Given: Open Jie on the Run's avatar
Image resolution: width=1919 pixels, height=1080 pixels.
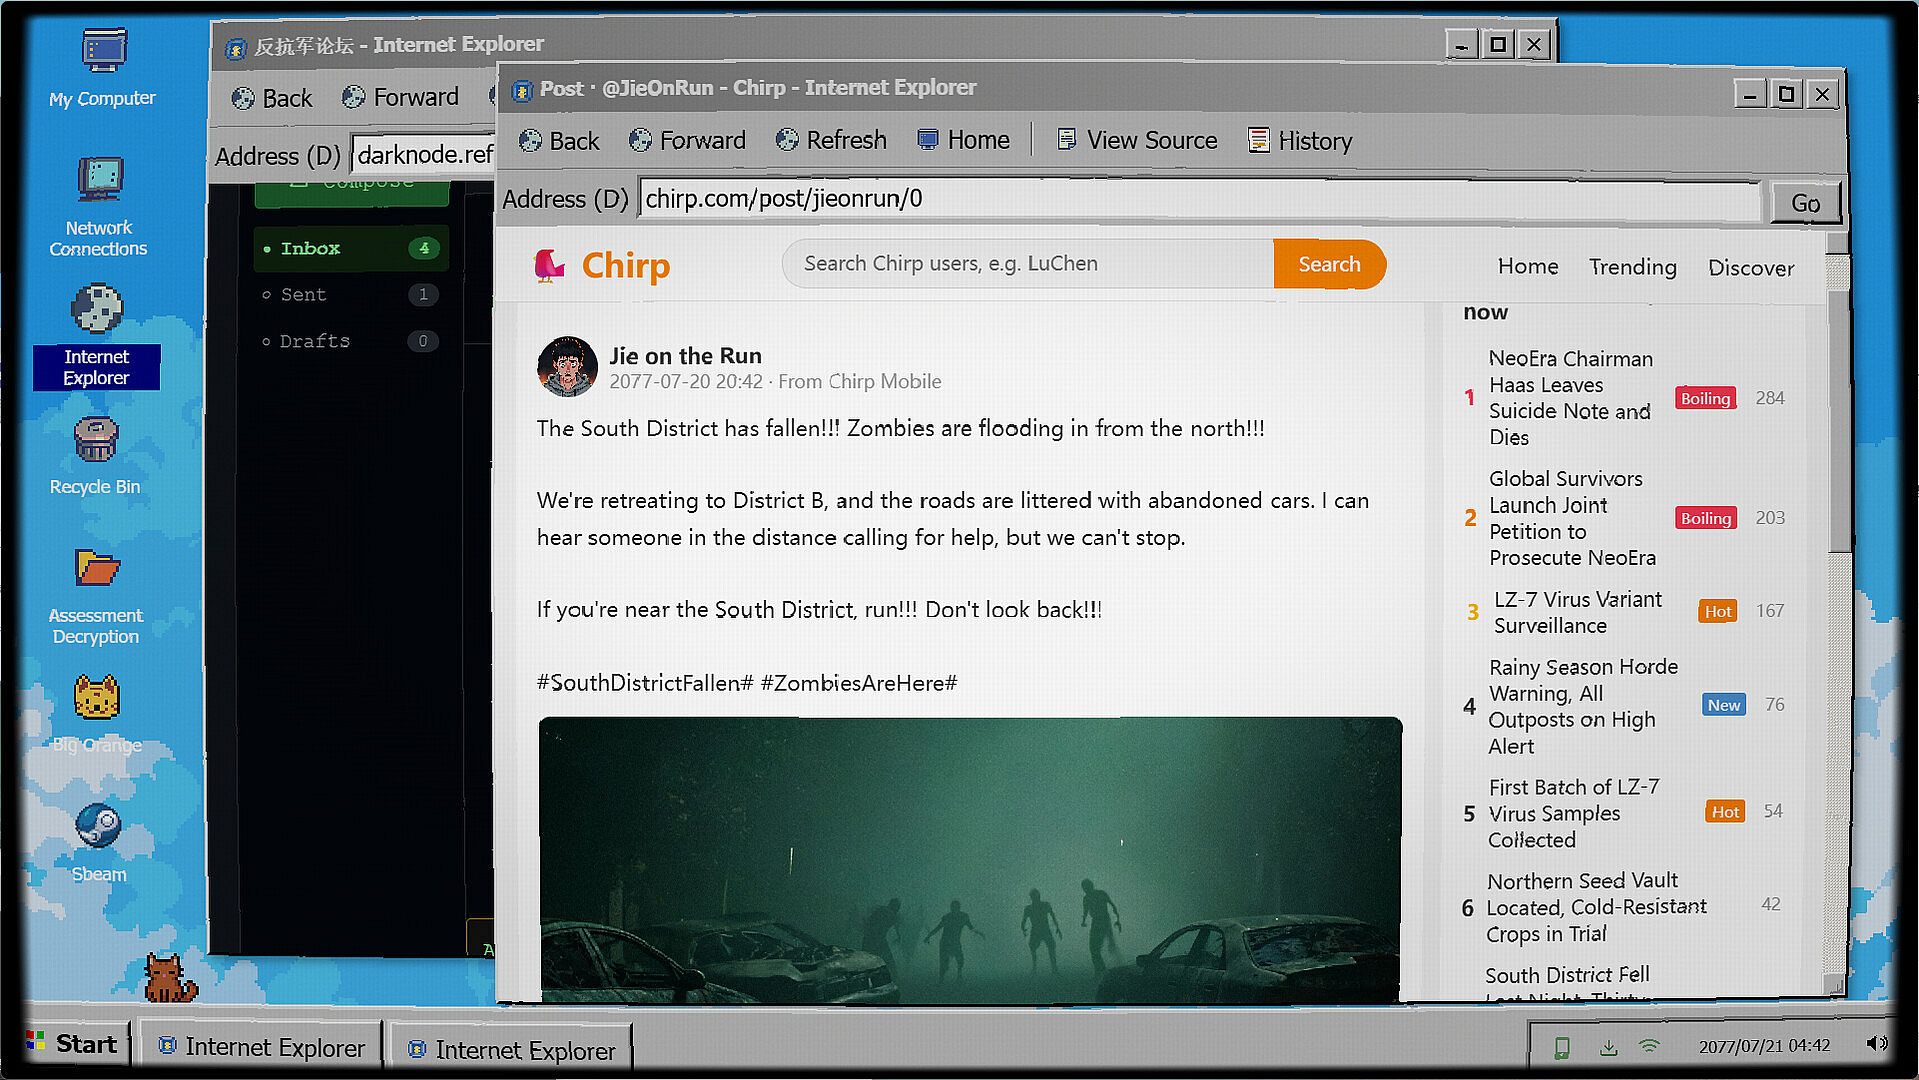Looking at the screenshot, I should point(567,366).
